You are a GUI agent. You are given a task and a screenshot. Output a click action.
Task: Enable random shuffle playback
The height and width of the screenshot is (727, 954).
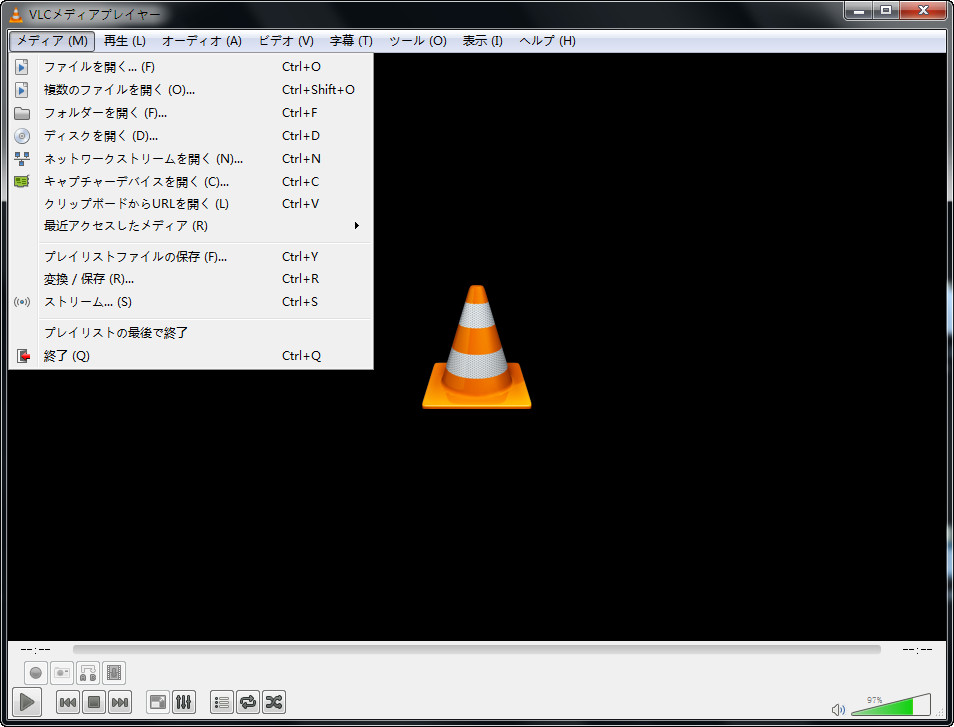click(273, 701)
